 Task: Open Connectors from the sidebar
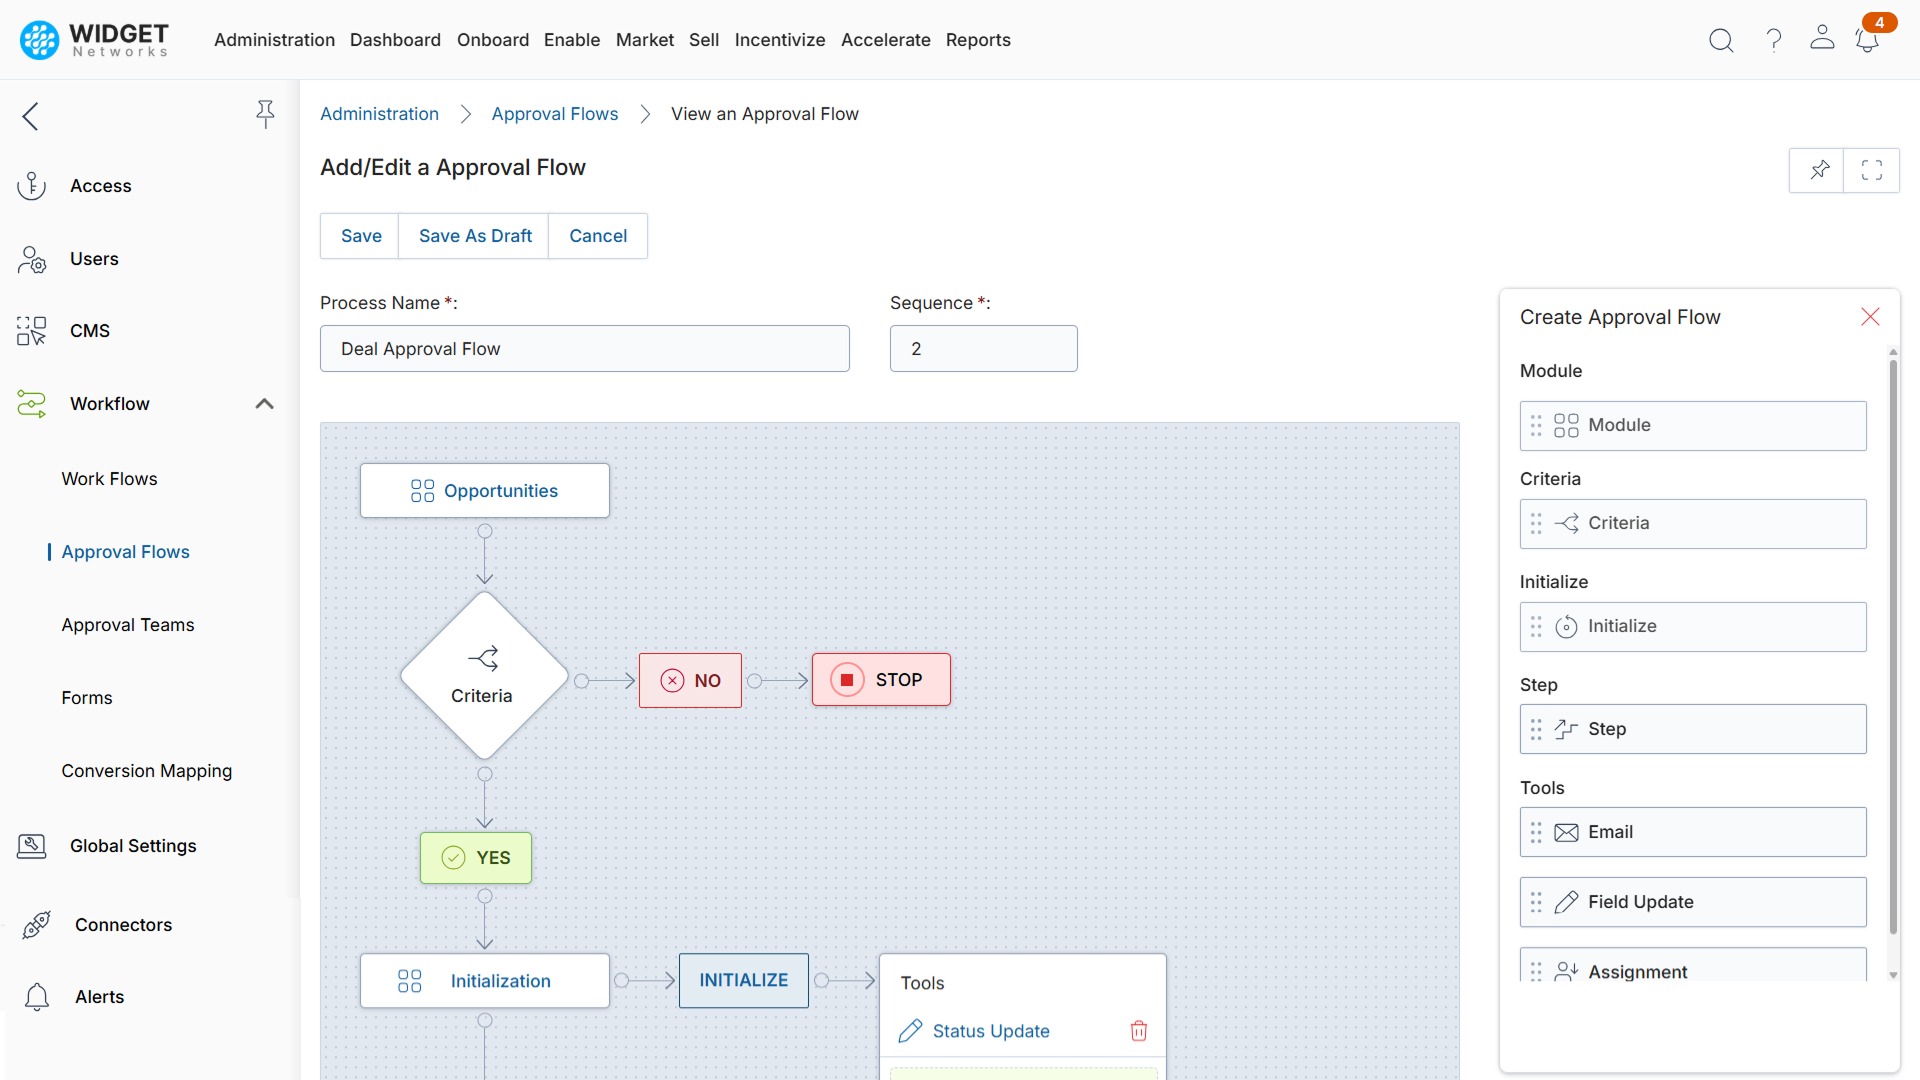point(124,925)
